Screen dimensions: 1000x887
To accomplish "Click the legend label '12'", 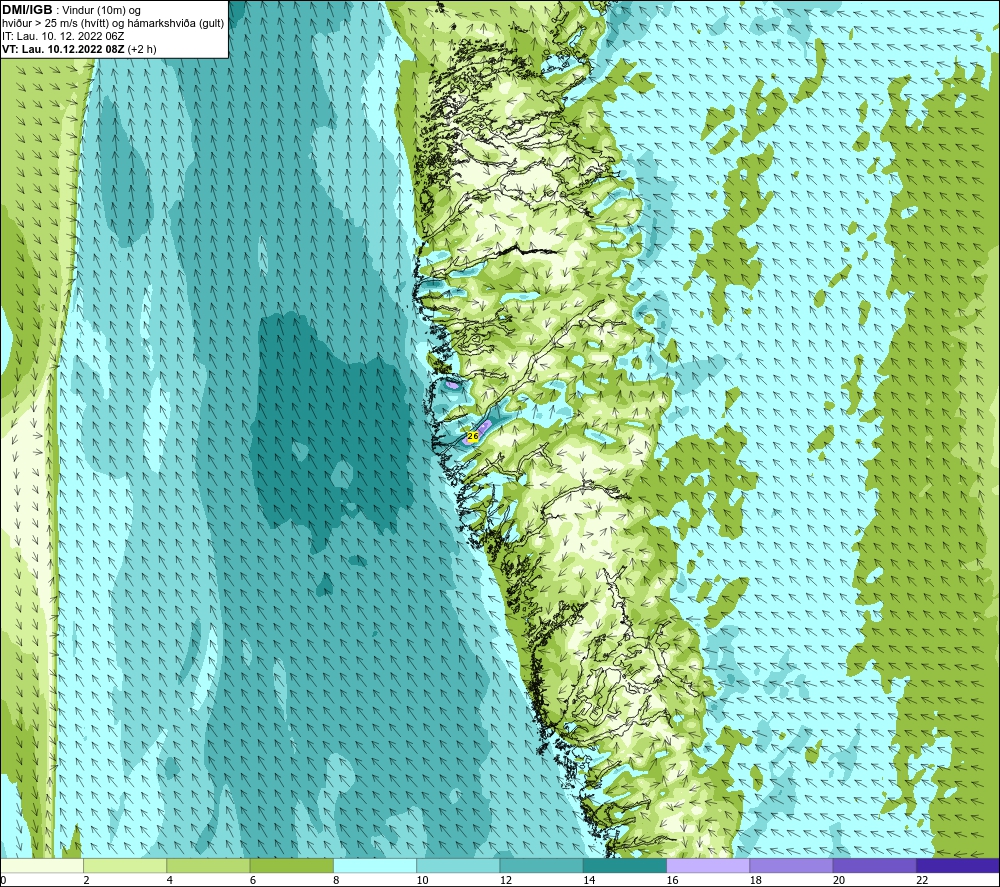I will [506, 880].
